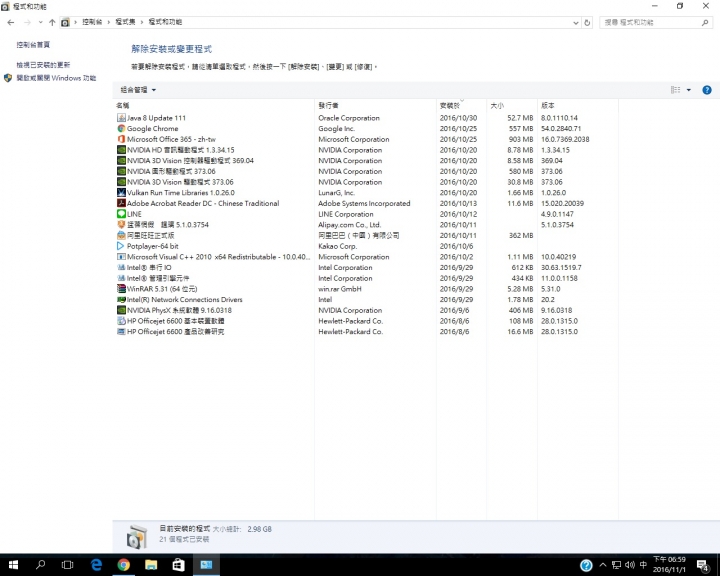
Task: Open Windows Store from the taskbar
Action: [178, 565]
